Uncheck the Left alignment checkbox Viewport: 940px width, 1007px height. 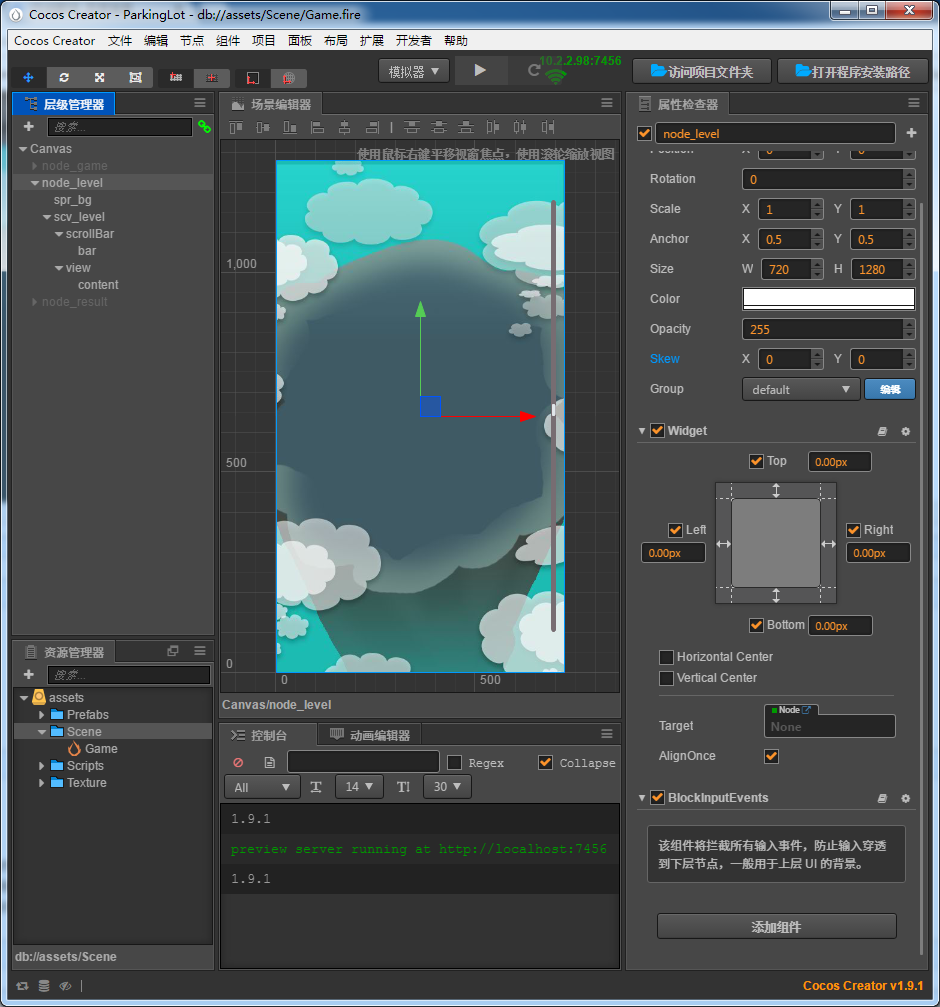(x=675, y=530)
